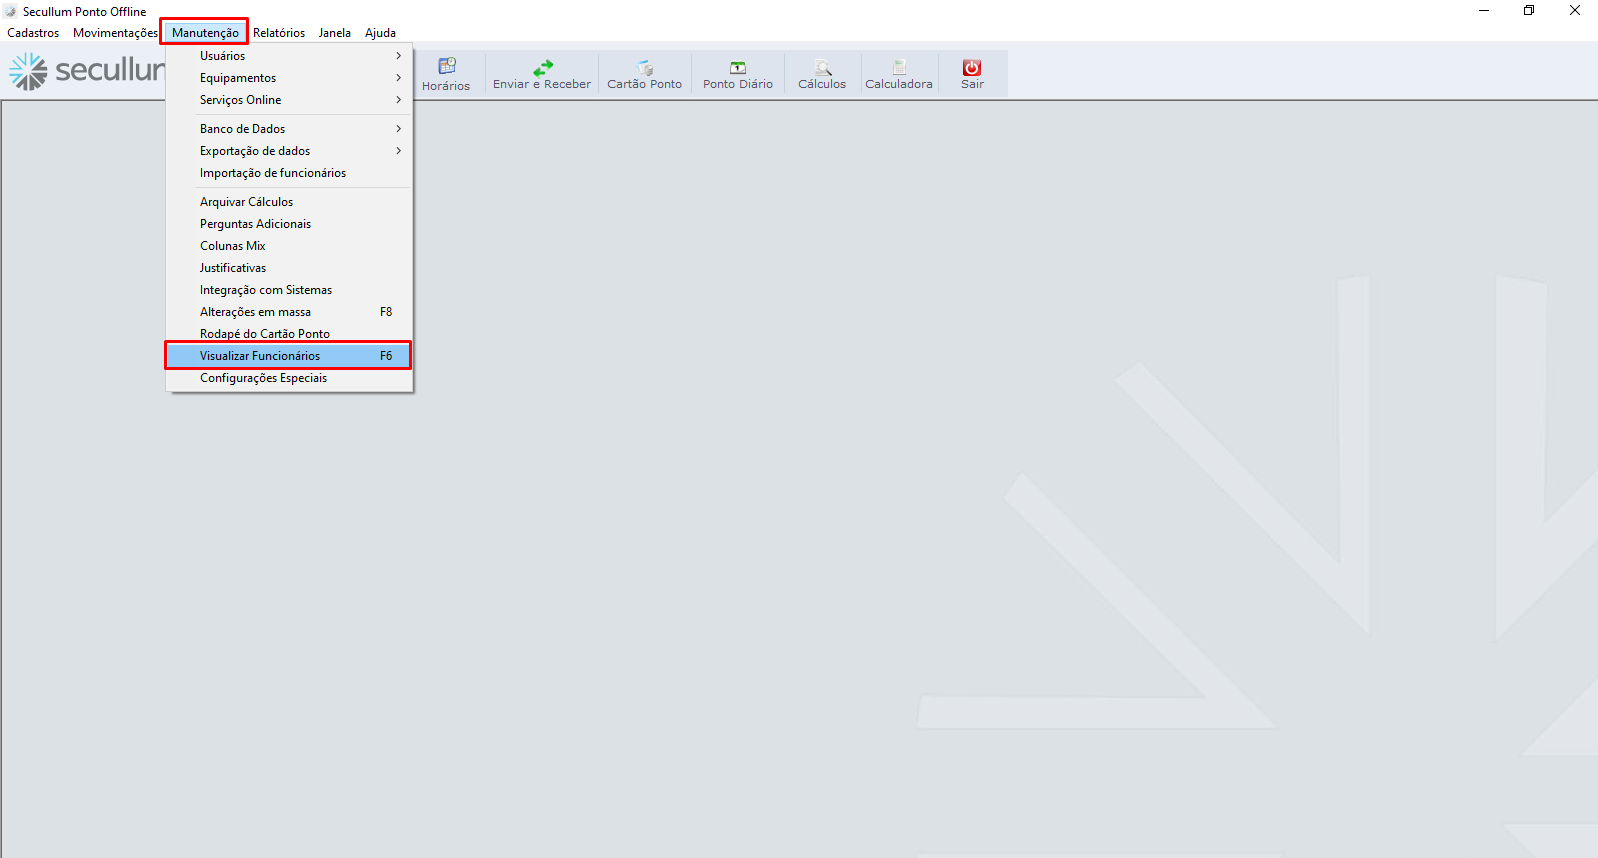The image size is (1598, 858).
Task: Open the Movimentações menu
Action: (x=115, y=33)
